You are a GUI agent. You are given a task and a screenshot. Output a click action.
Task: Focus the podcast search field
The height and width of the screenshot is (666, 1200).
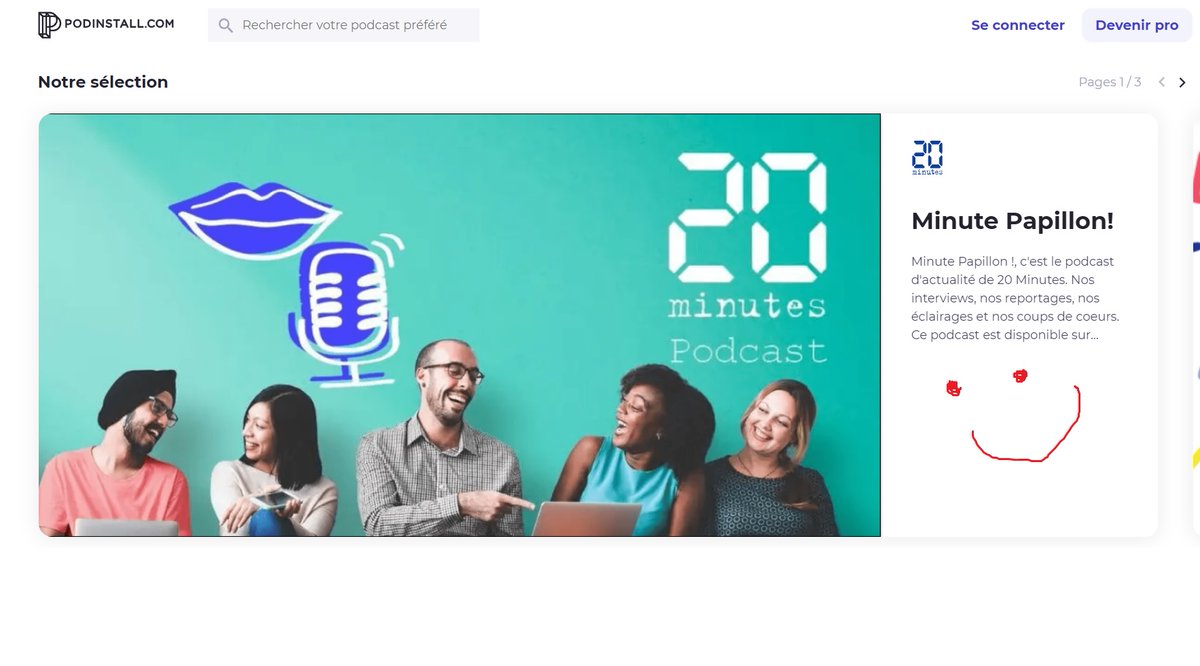tap(343, 25)
